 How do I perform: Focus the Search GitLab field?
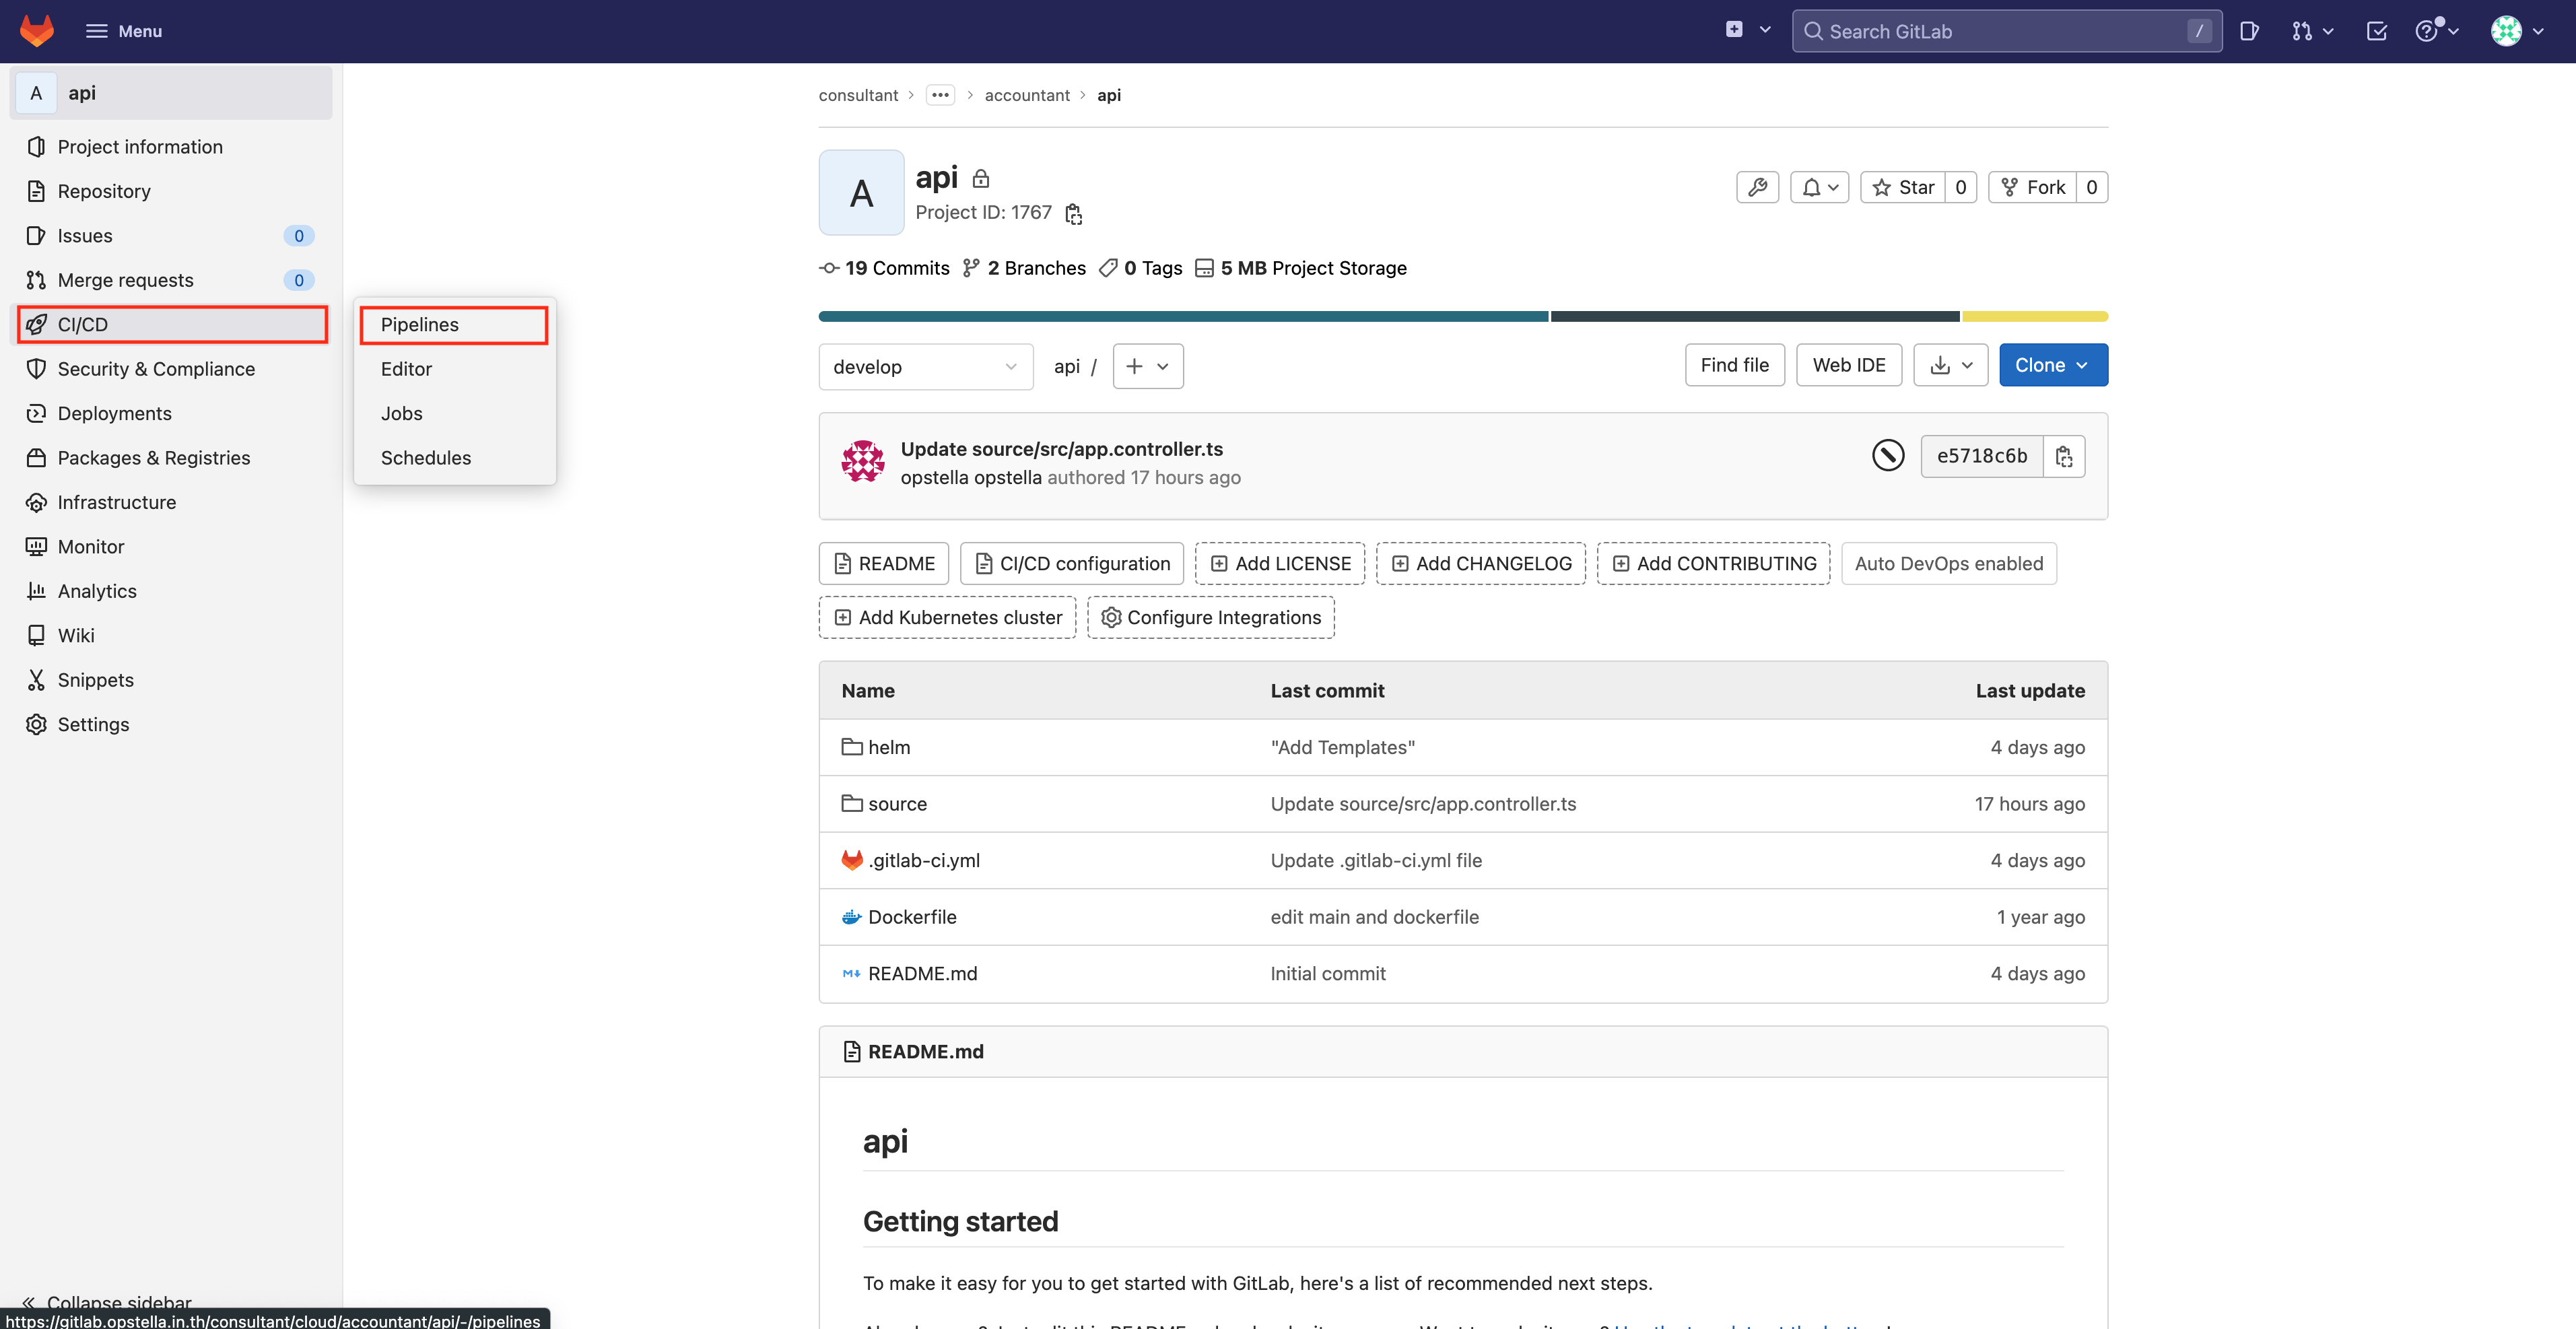pos(2006,31)
